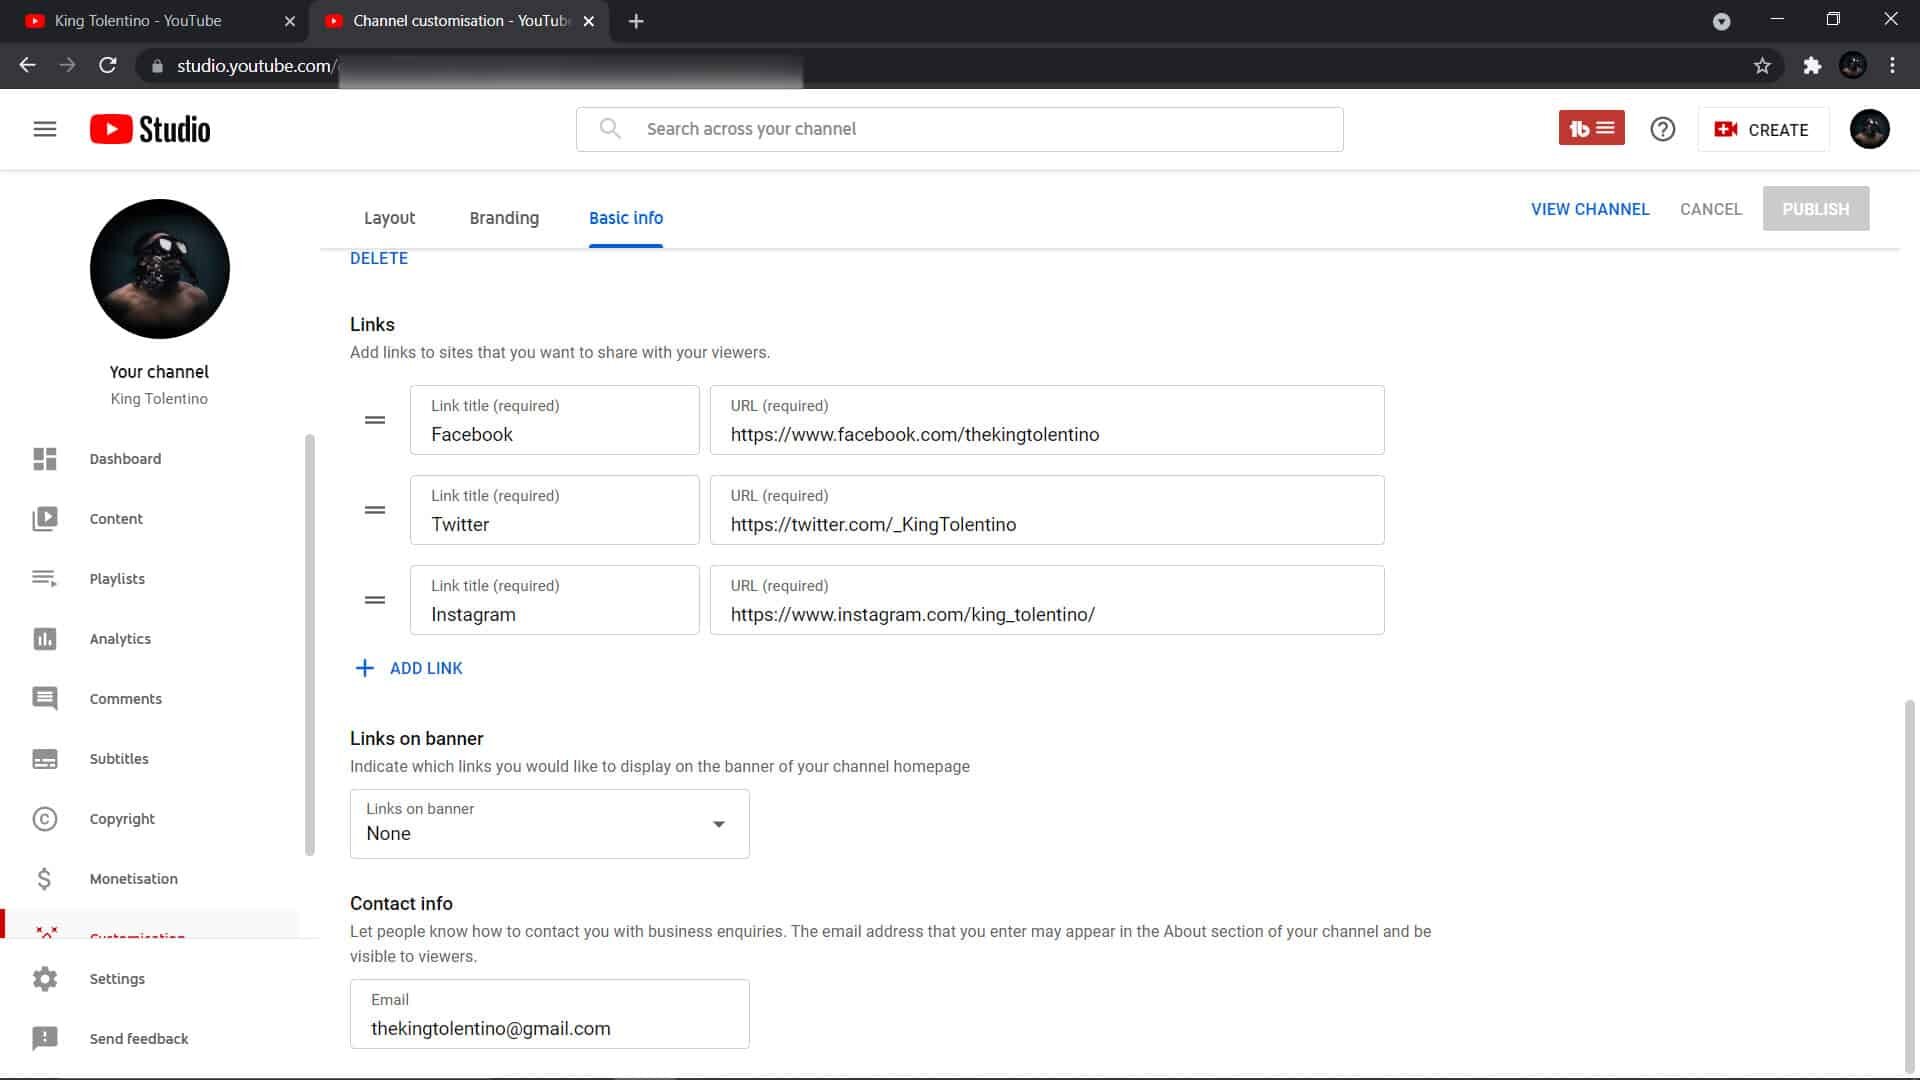The height and width of the screenshot is (1080, 1920).
Task: Select the Branding tab
Action: pyautogui.click(x=504, y=218)
